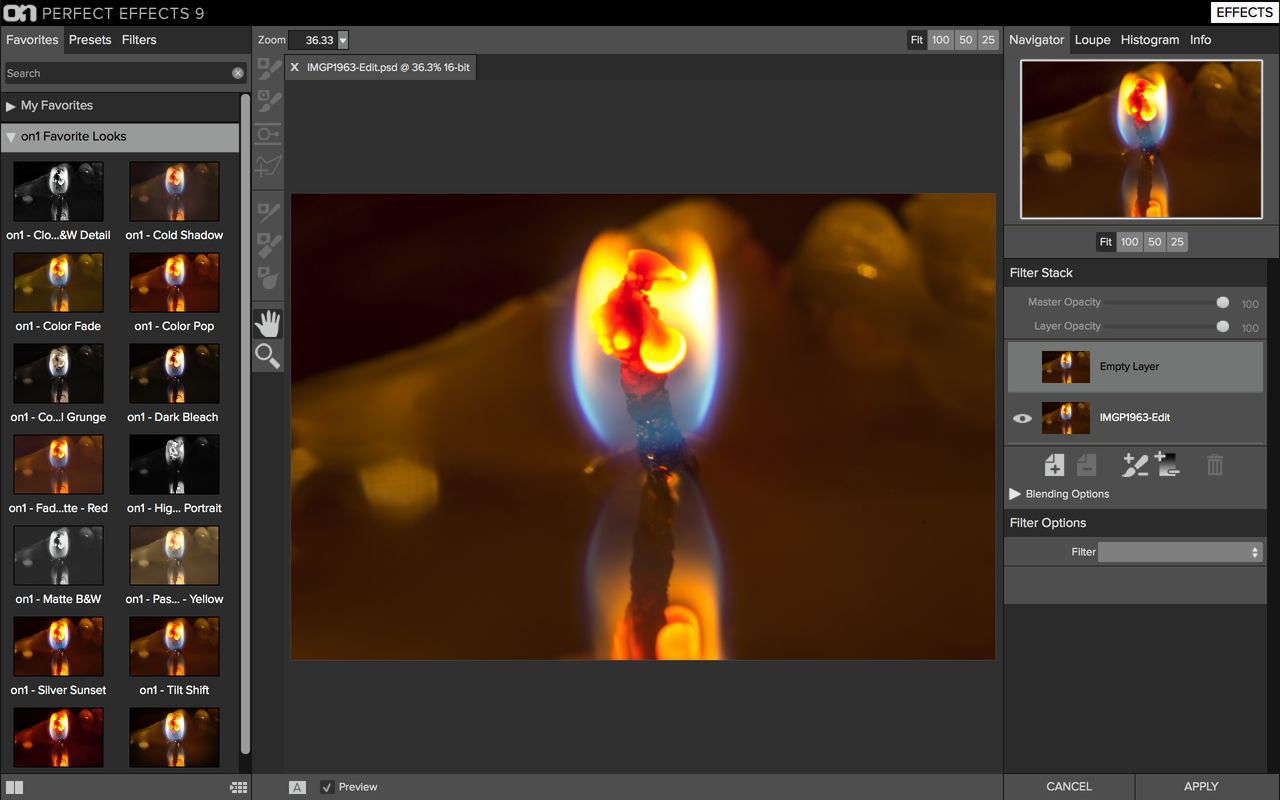Screen dimensions: 1280x800
Task: Set canvas zoom to 50 in top toolbar
Action: click(965, 40)
